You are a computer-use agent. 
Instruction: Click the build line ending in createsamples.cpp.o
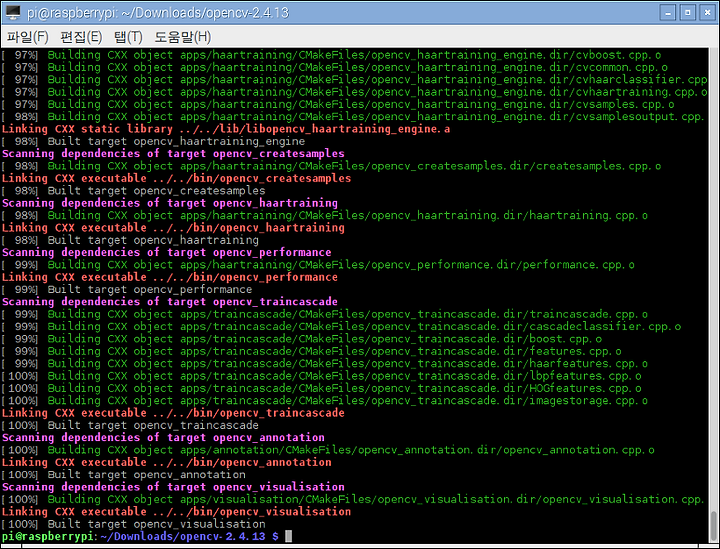coord(332,166)
